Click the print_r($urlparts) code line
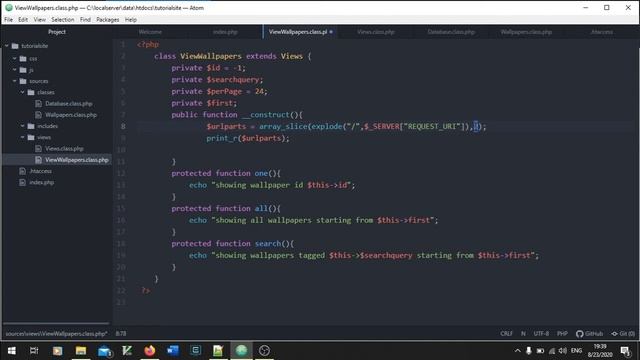This screenshot has width=640, height=360. tap(247, 138)
